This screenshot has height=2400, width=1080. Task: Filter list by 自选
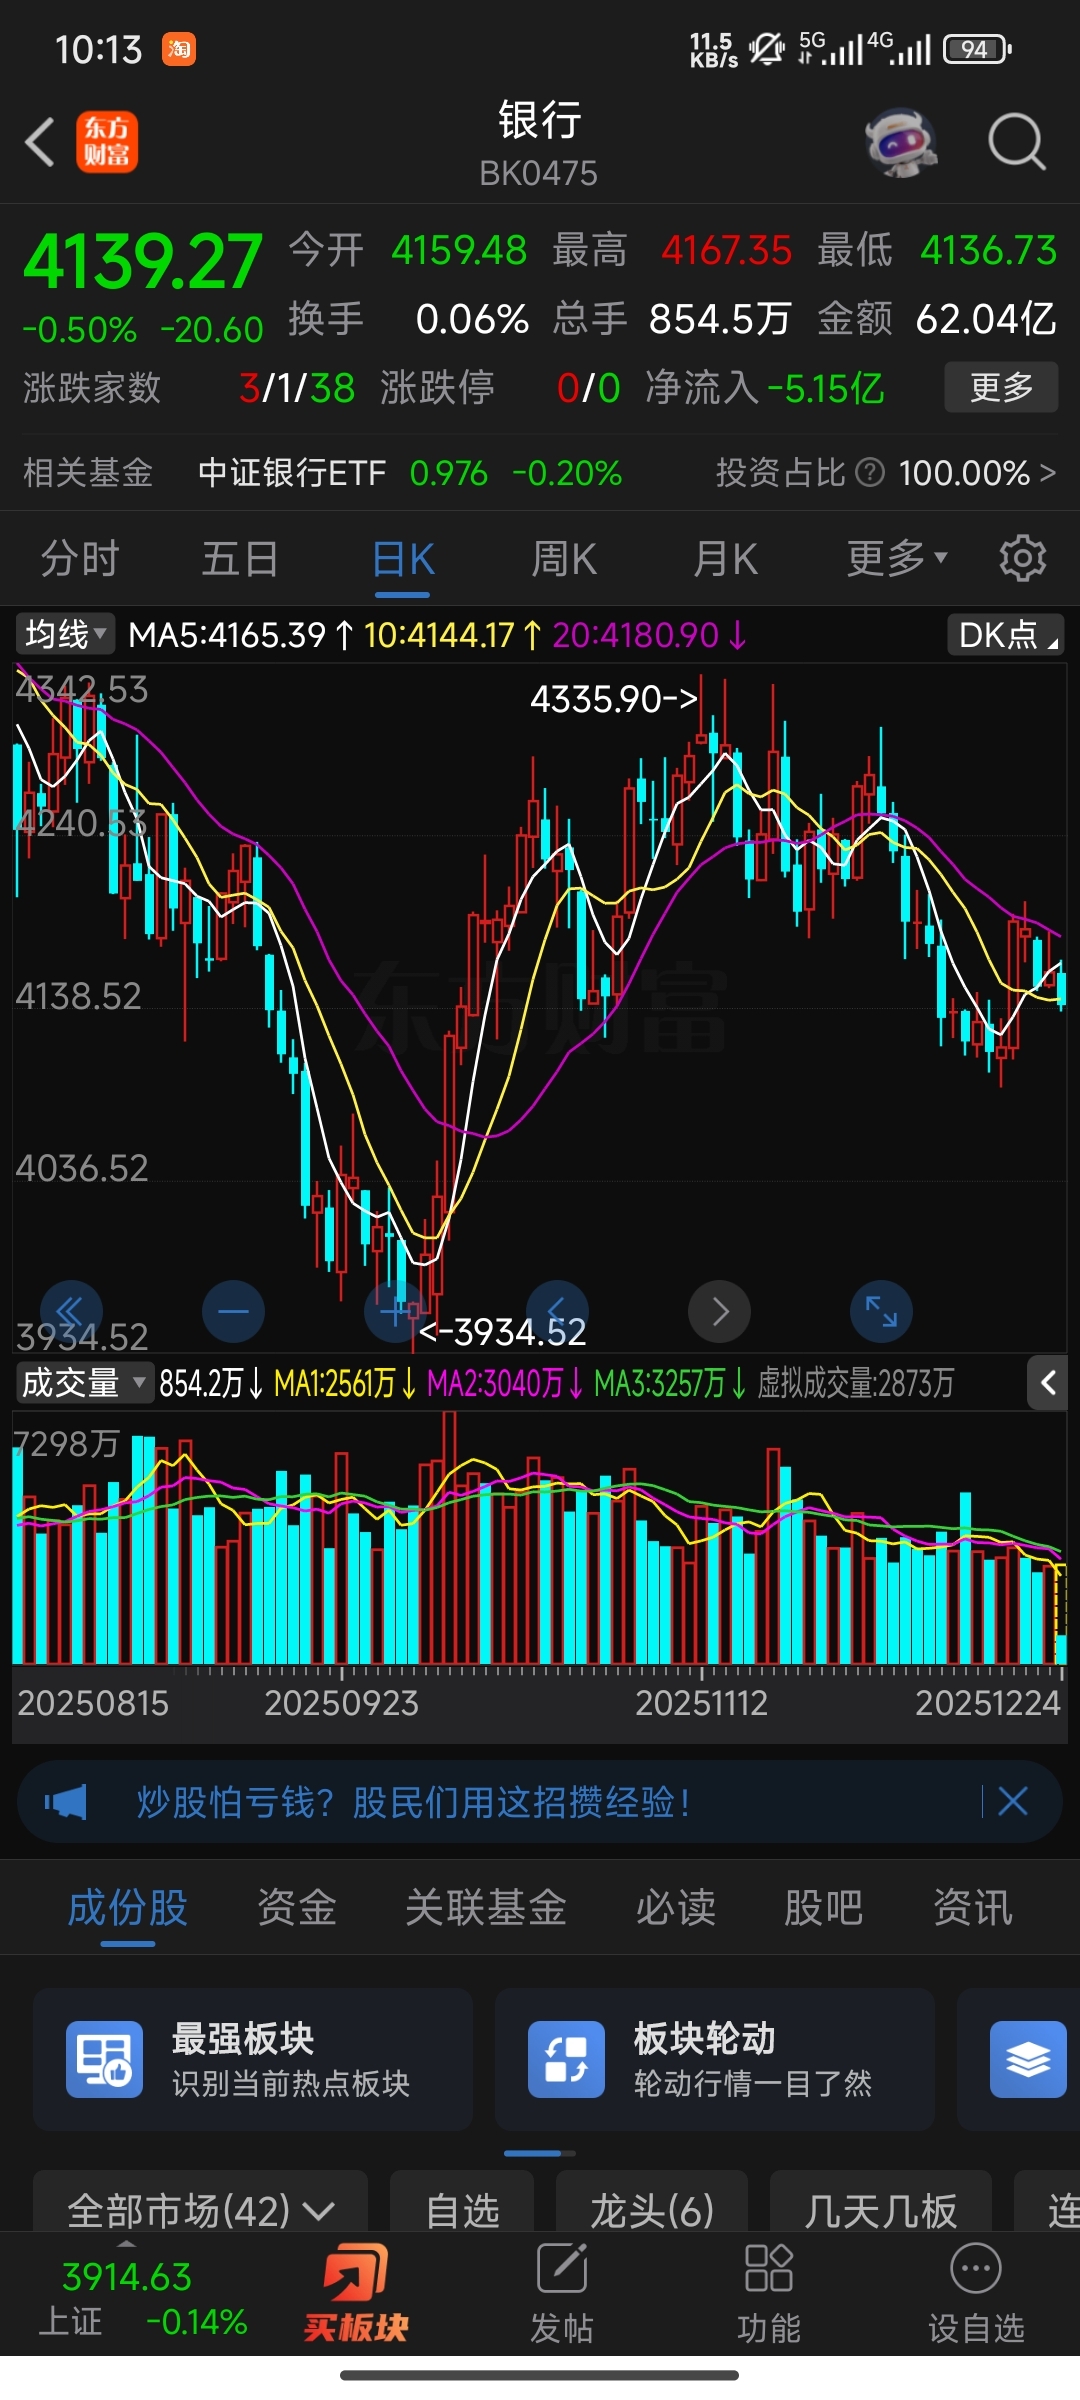click(462, 2210)
